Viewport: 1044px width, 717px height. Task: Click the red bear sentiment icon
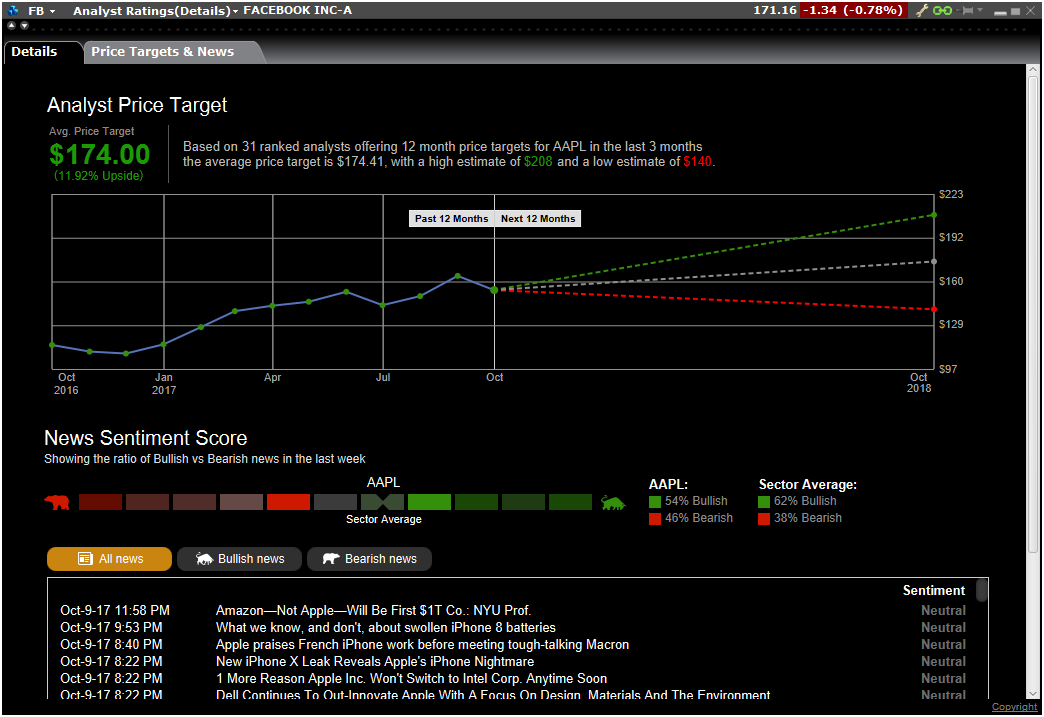[57, 502]
